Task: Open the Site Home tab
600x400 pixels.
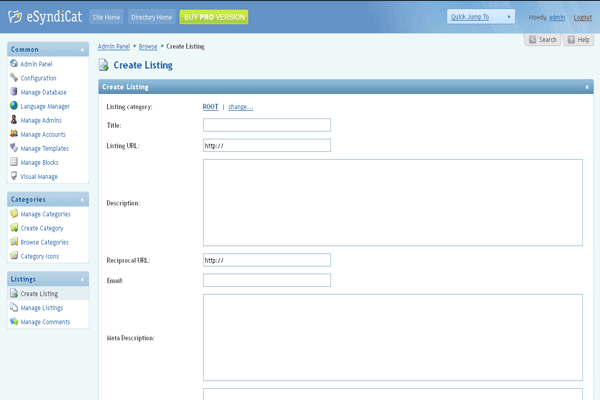Action: click(x=106, y=17)
